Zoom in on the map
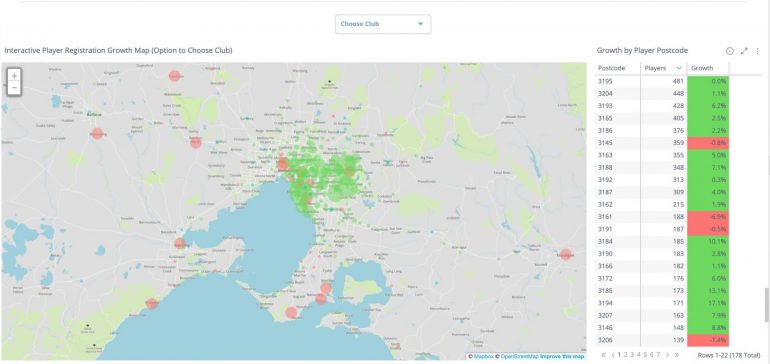This screenshot has width=770, height=364. (14, 76)
